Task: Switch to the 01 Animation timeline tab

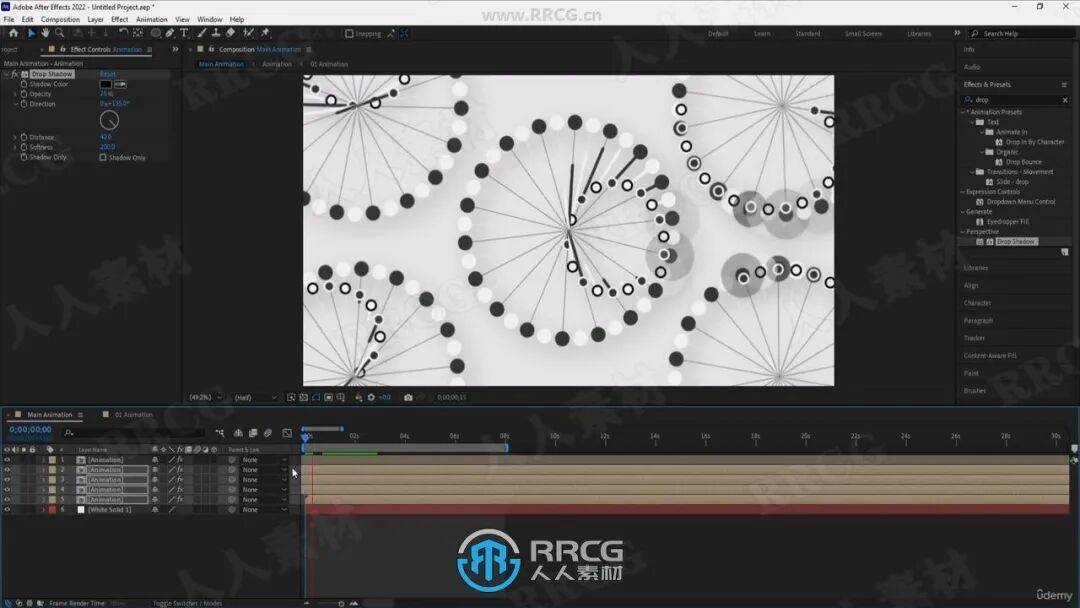Action: (x=133, y=415)
